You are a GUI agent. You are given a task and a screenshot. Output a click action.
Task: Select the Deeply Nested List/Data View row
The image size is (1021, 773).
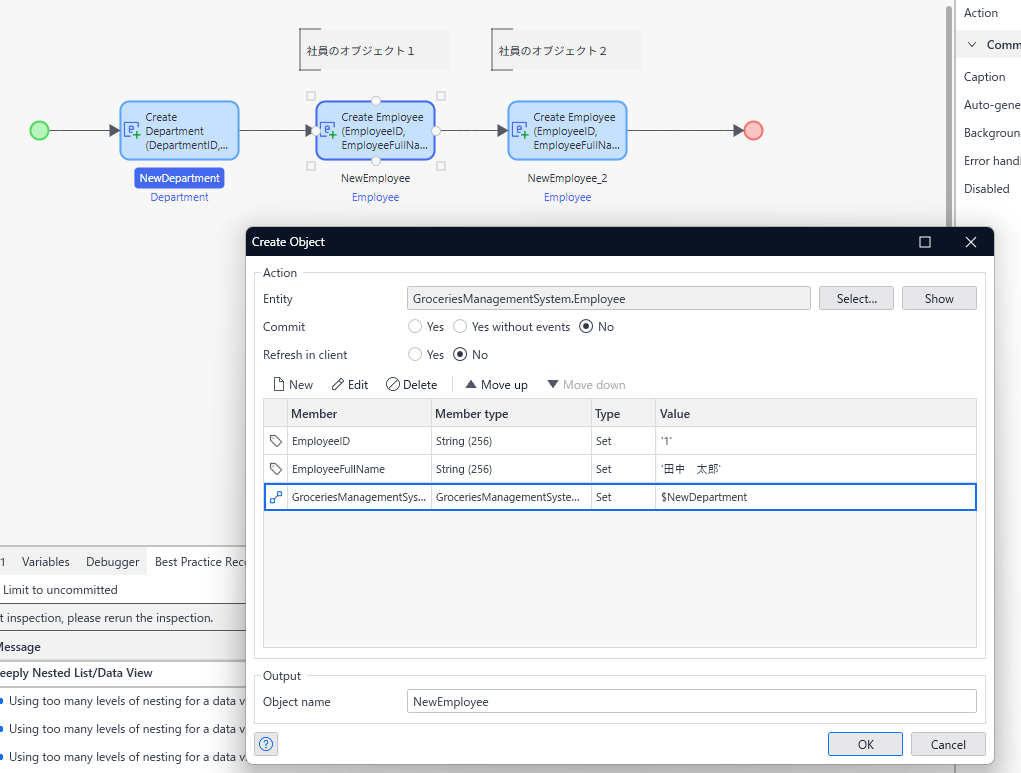[x=122, y=673]
